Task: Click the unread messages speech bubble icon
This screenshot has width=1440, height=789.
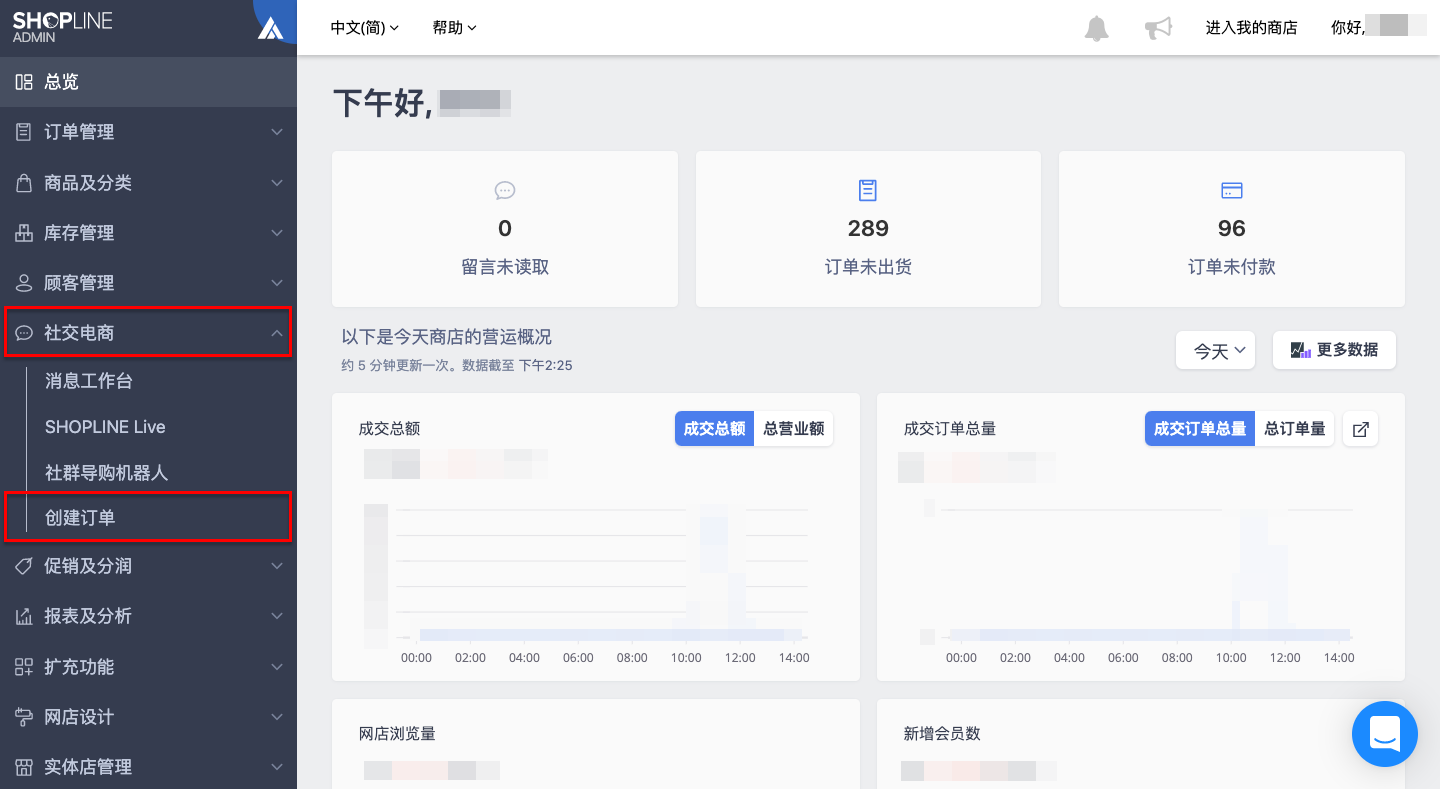Action: tap(505, 190)
